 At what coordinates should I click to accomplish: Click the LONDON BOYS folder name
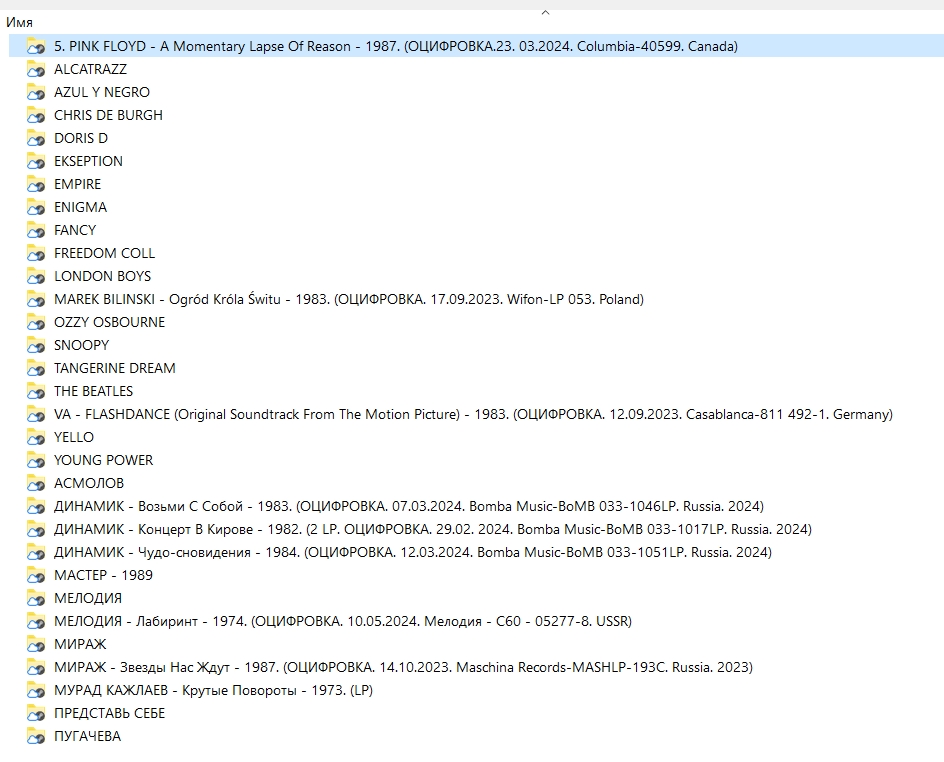coord(102,276)
